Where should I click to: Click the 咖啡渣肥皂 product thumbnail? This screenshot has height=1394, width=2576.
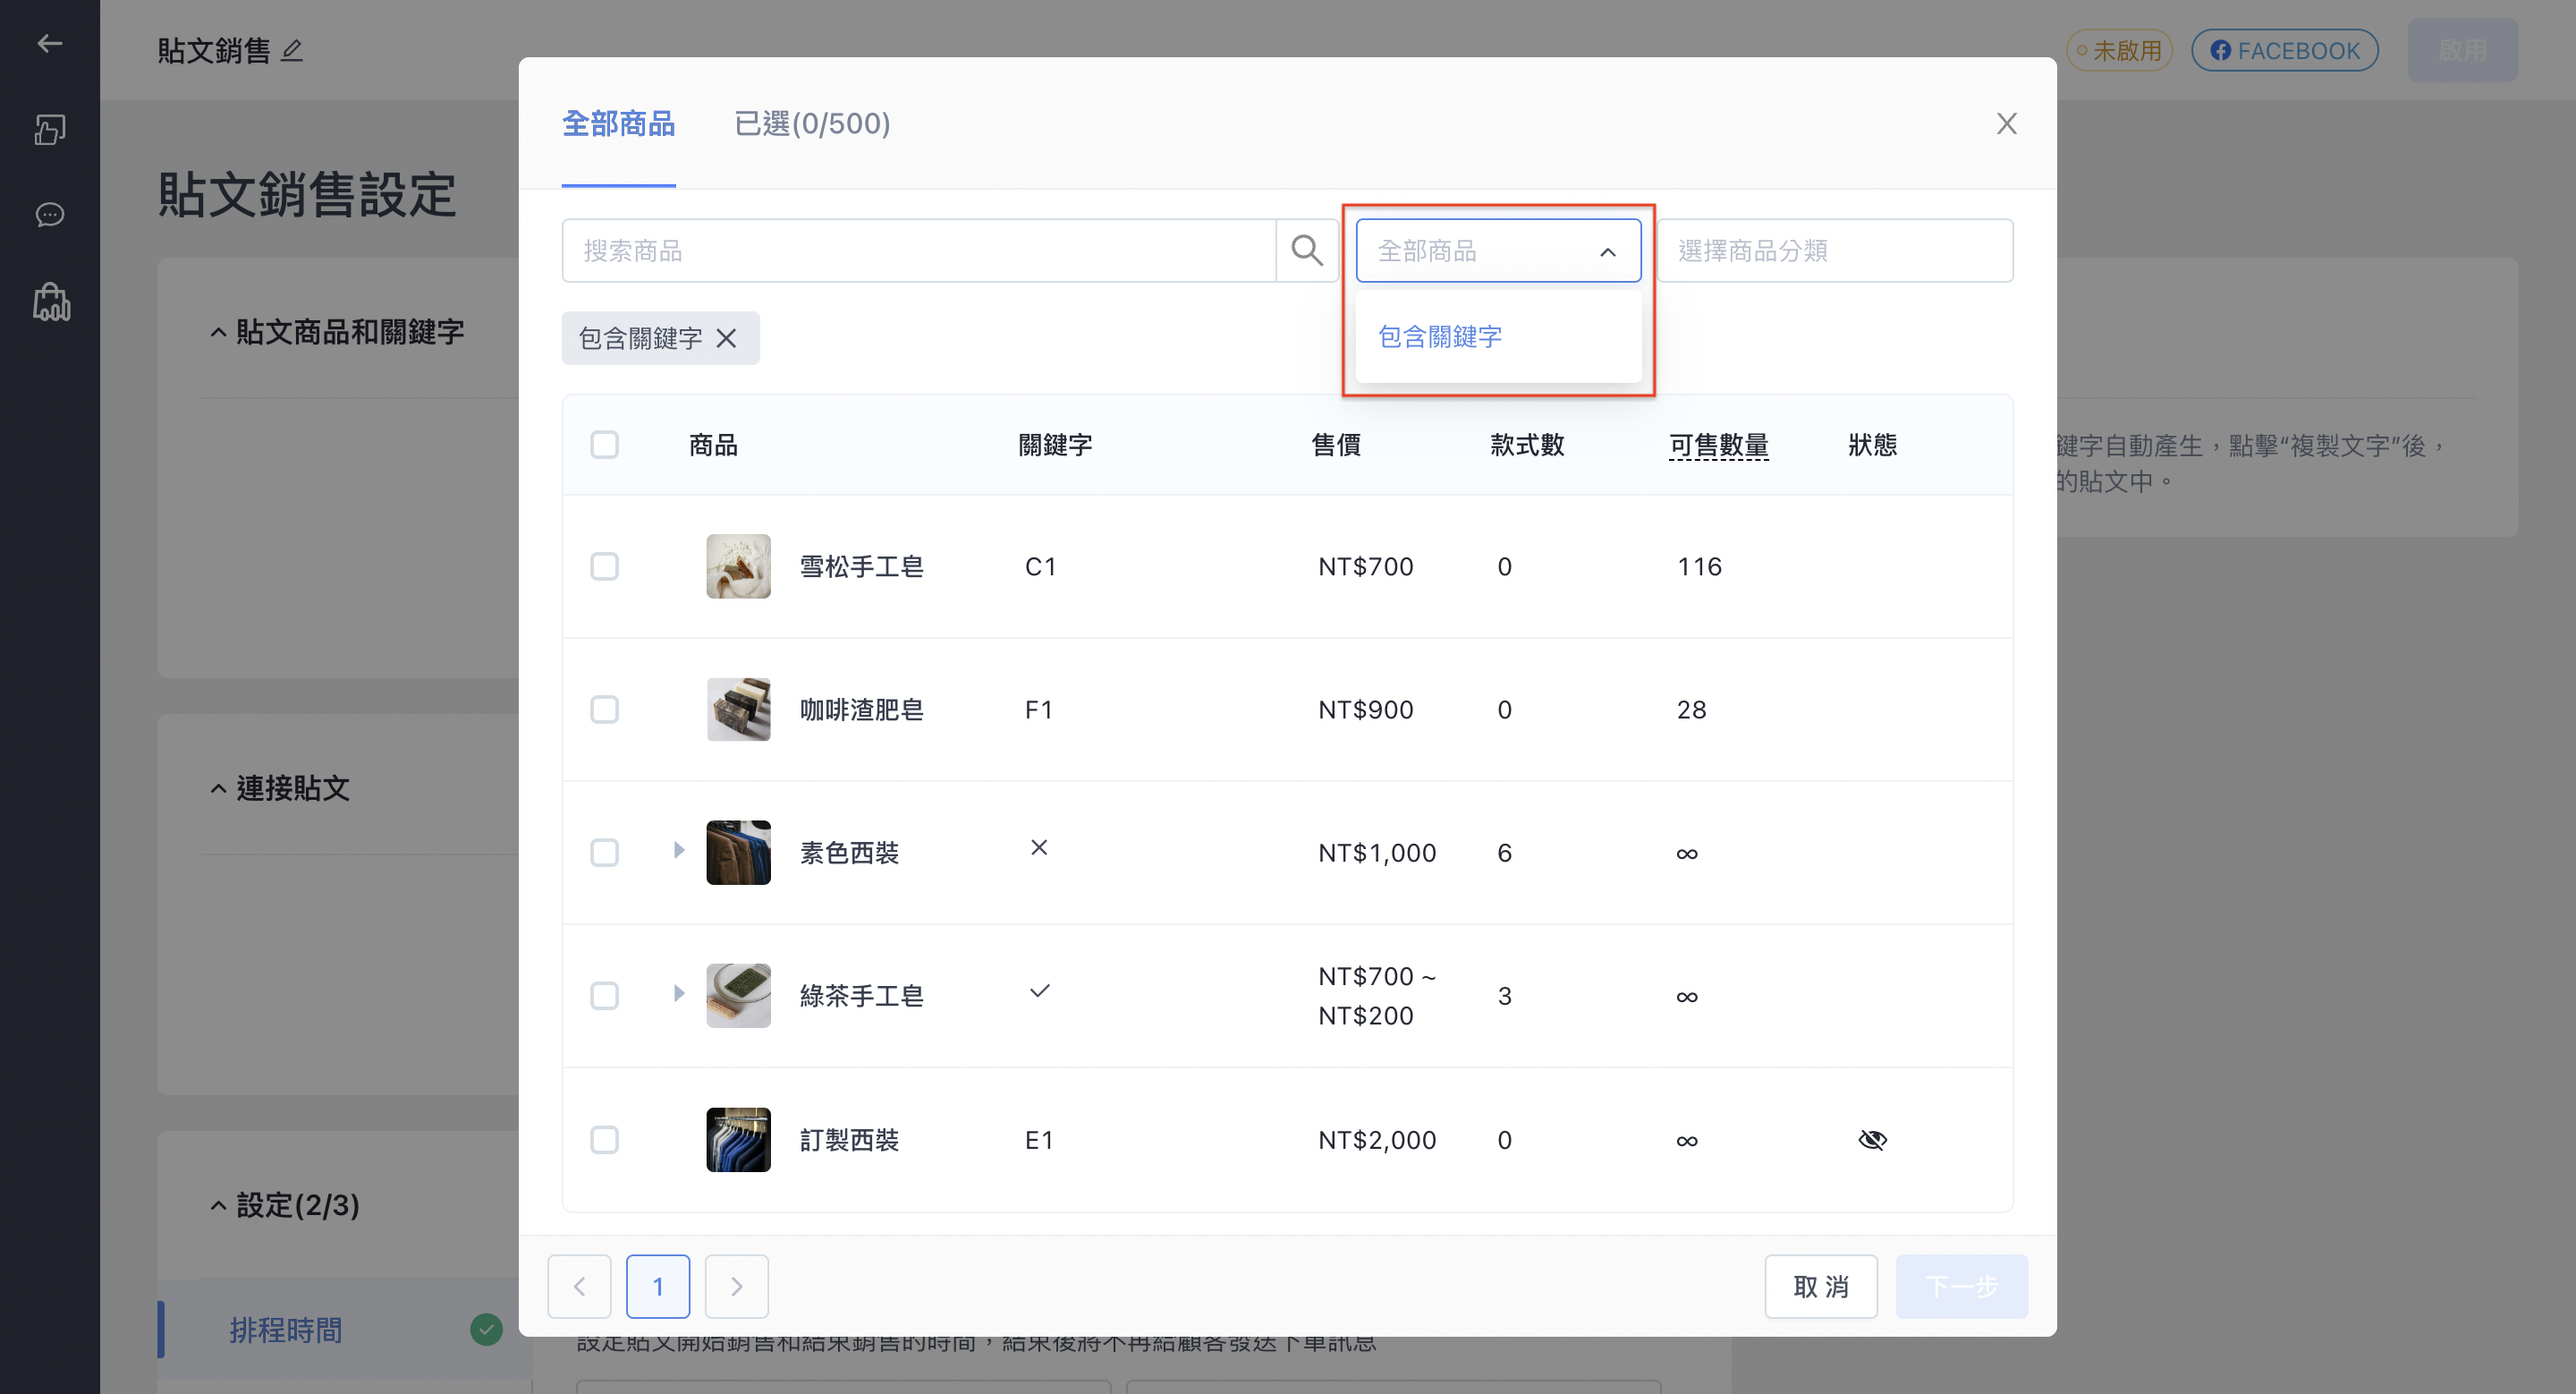click(738, 709)
